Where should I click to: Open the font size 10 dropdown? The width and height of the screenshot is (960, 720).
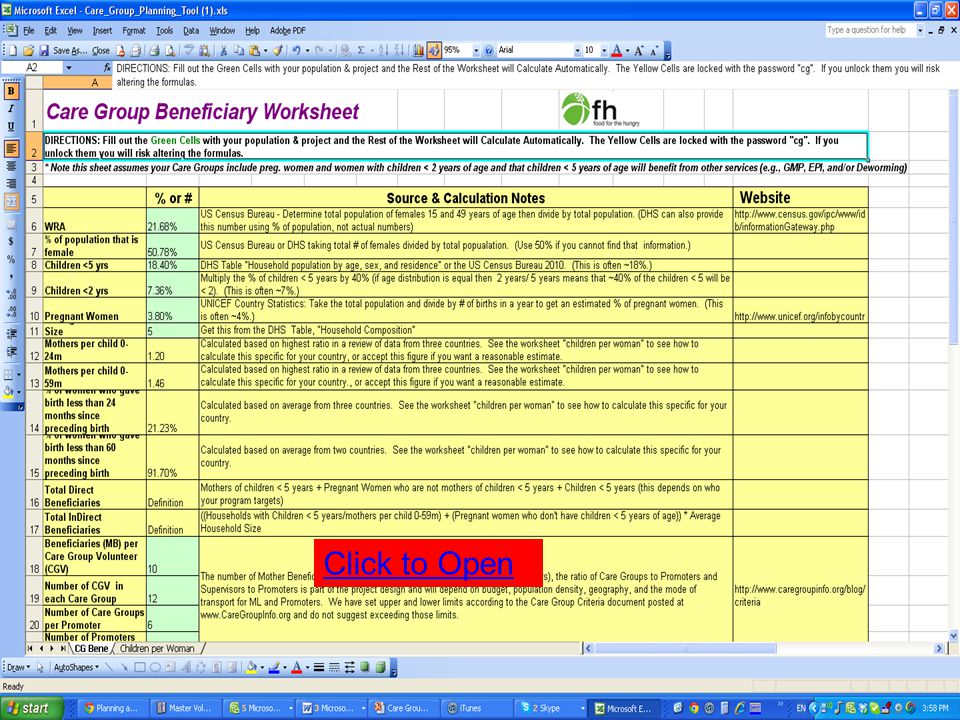(x=604, y=50)
